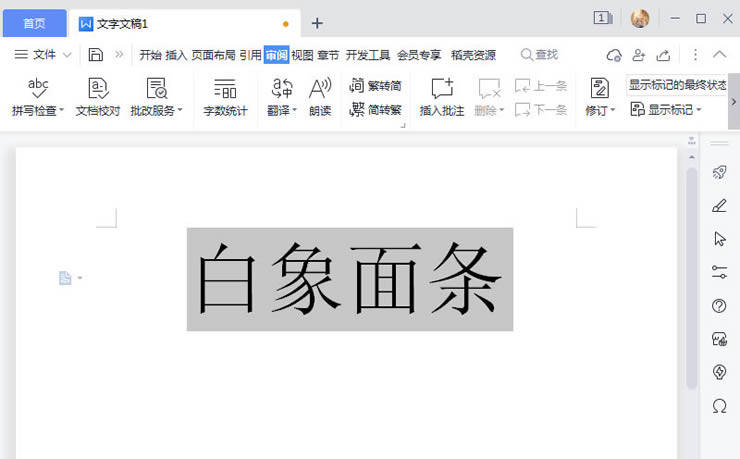Switch to the 开始 ribbon tab

coord(151,55)
